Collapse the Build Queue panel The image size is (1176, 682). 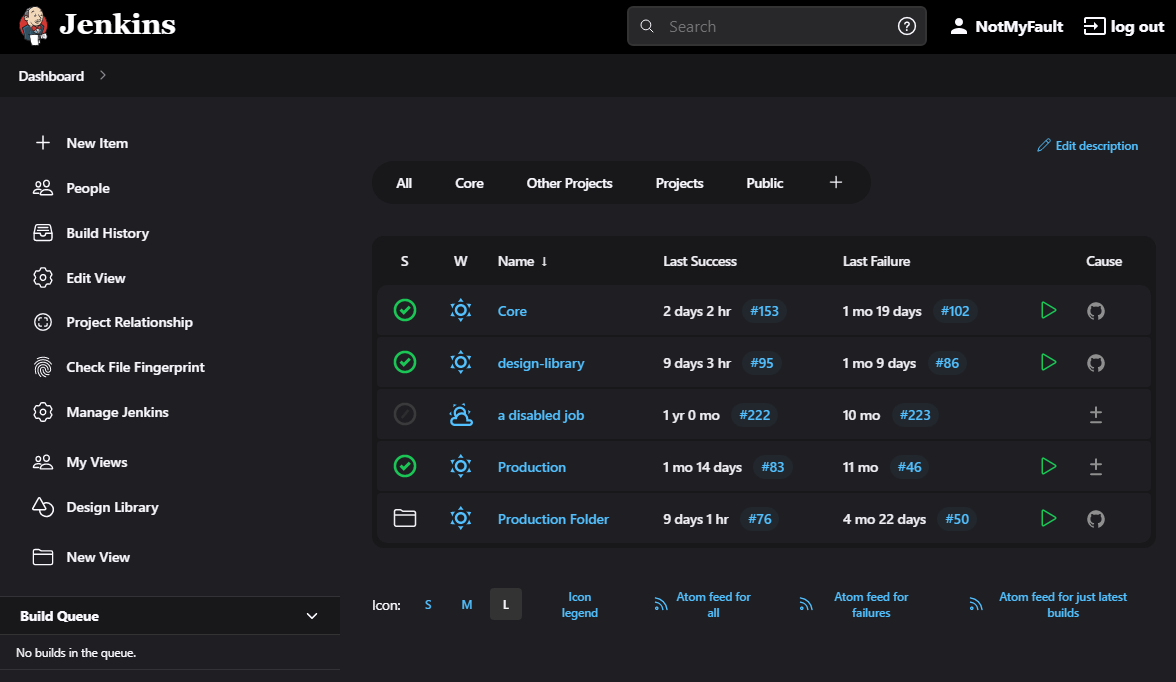pyautogui.click(x=311, y=616)
